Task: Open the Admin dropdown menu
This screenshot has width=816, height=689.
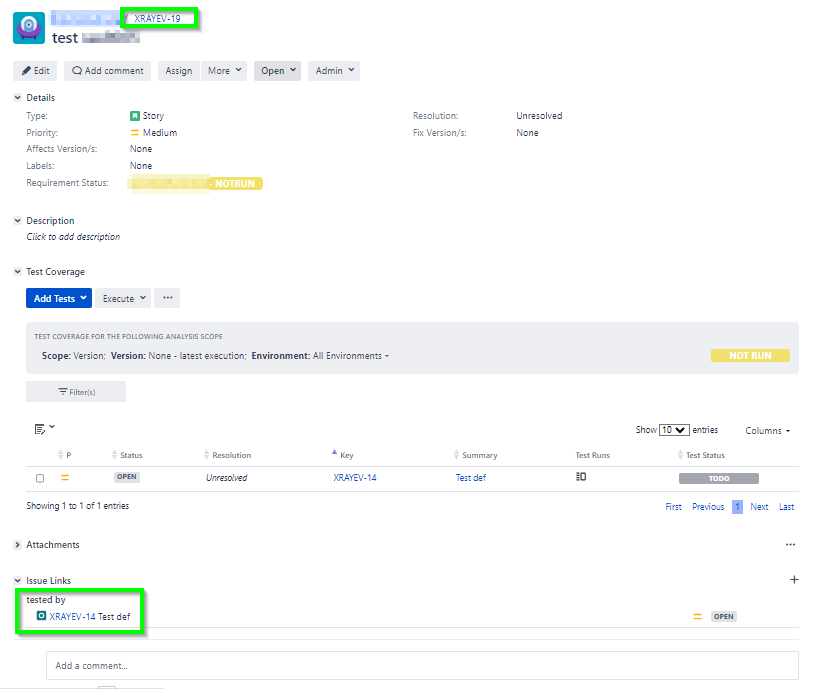Action: click(334, 71)
